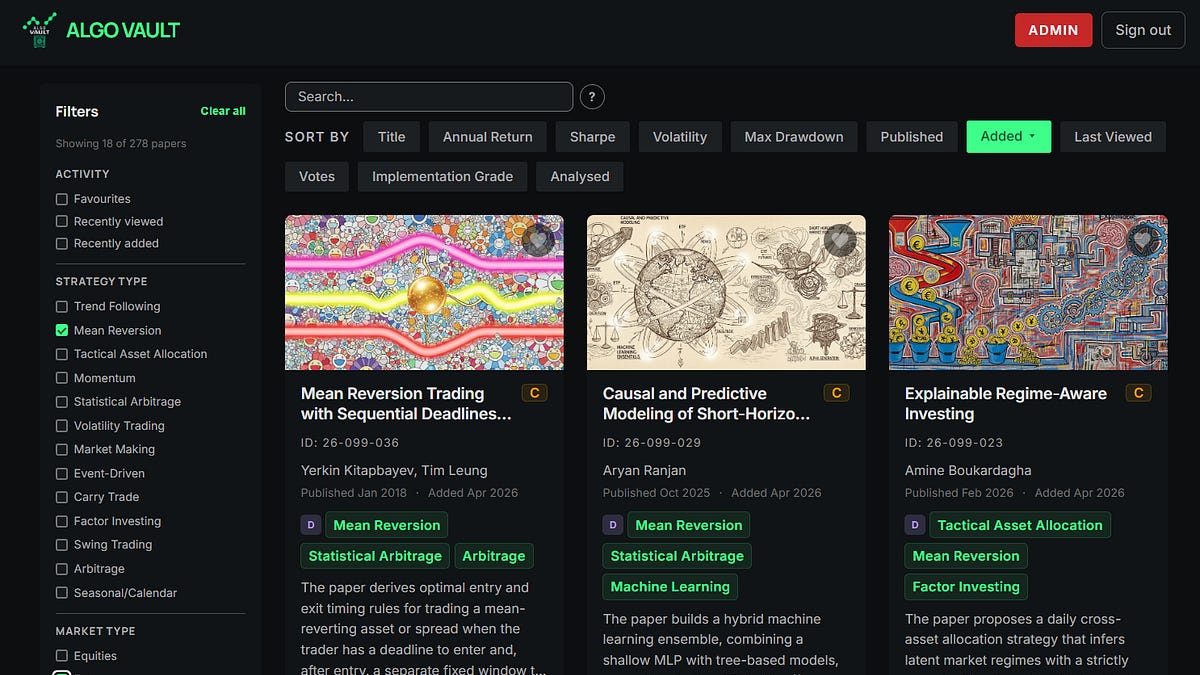This screenshot has width=1200, height=675.
Task: Open the search help question mark icon
Action: 592,97
